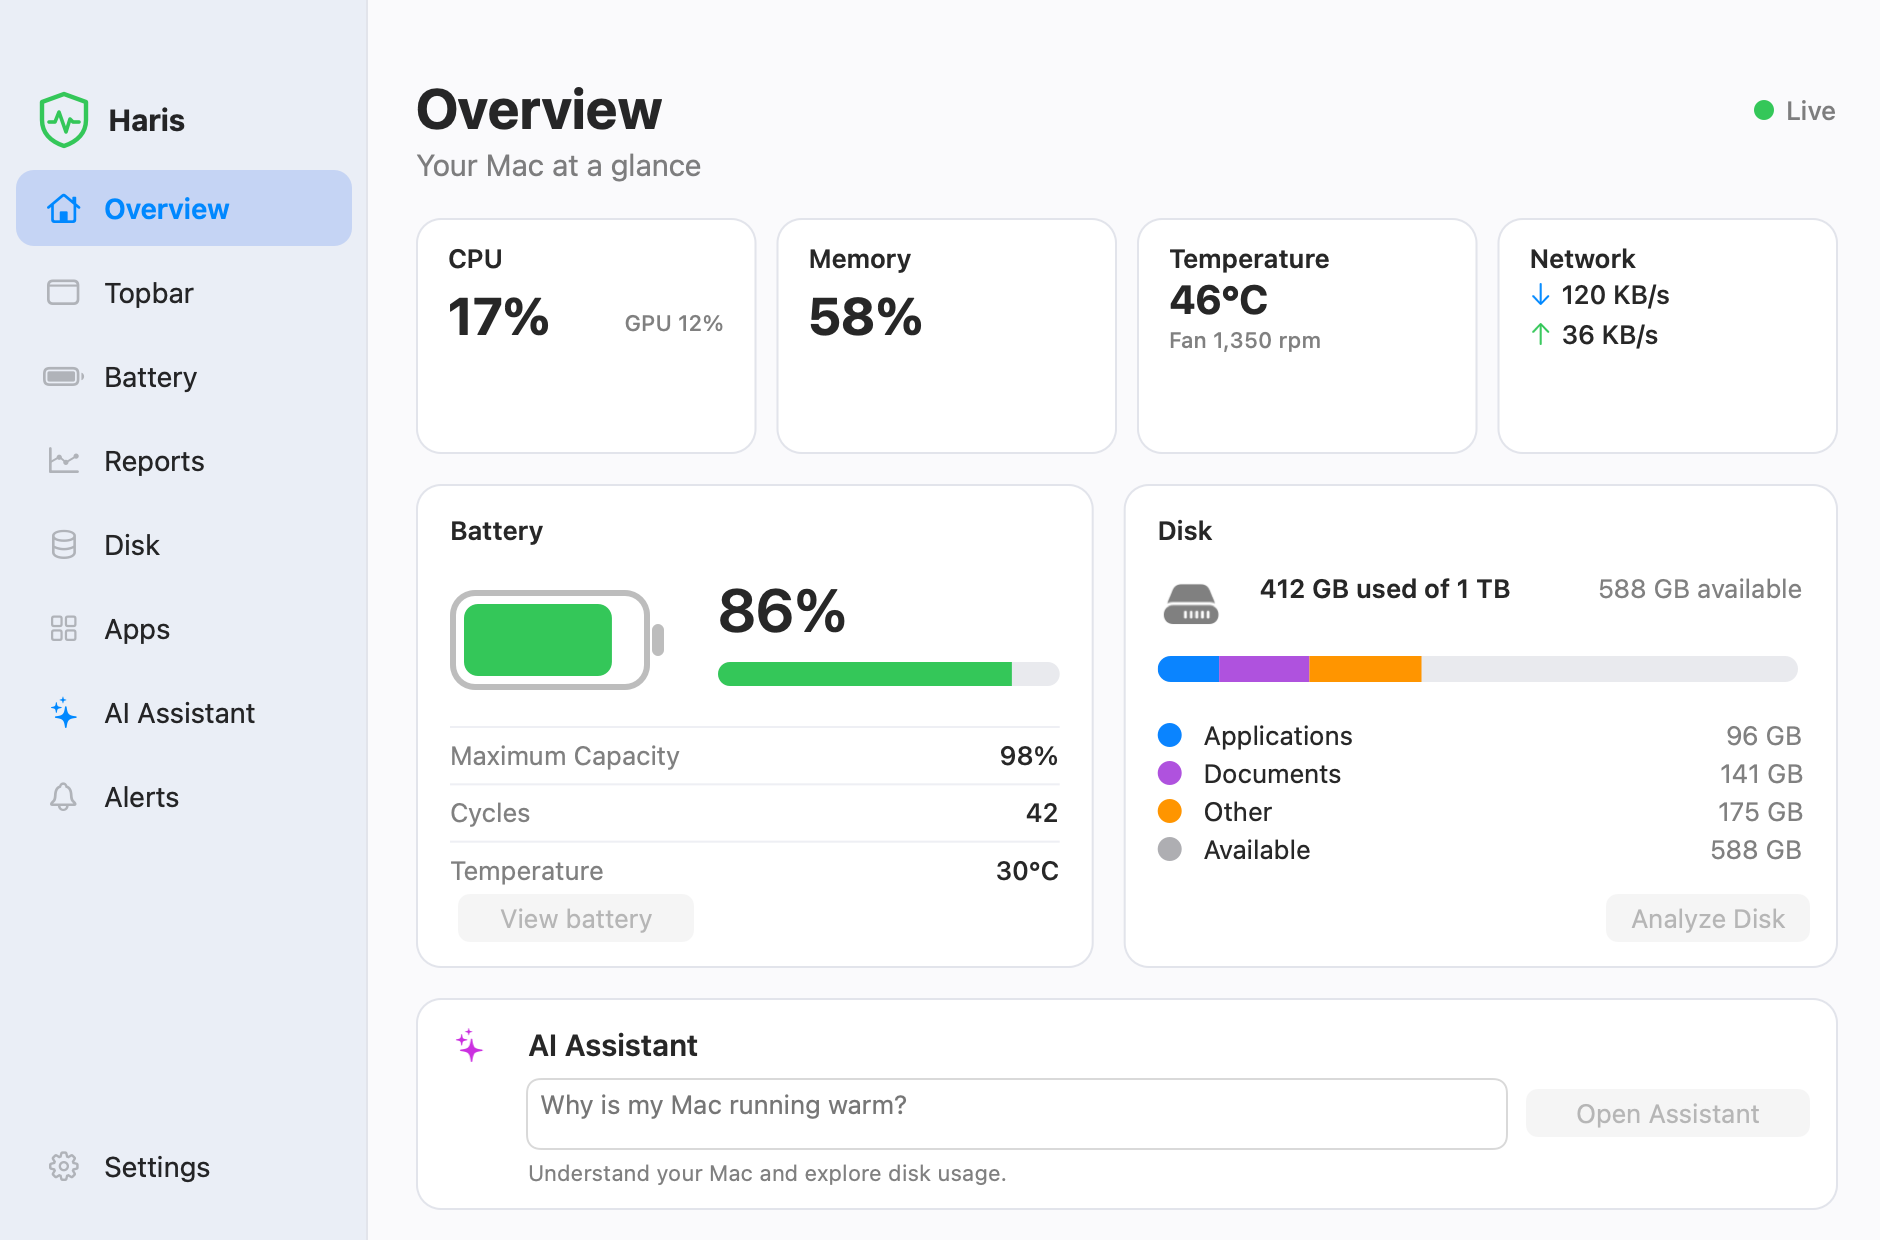Click the Disk cylinder icon in sidebar
Image resolution: width=1880 pixels, height=1240 pixels.
[64, 544]
